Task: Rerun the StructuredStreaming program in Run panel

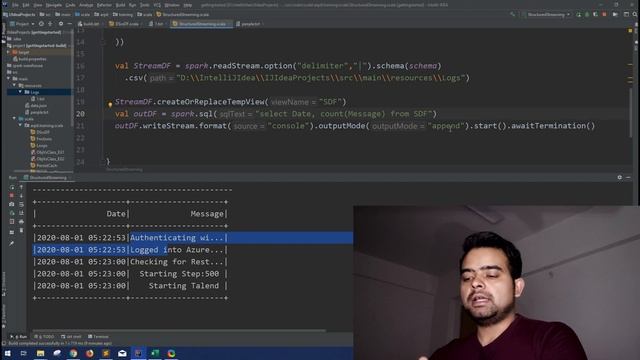Action: 12,187
